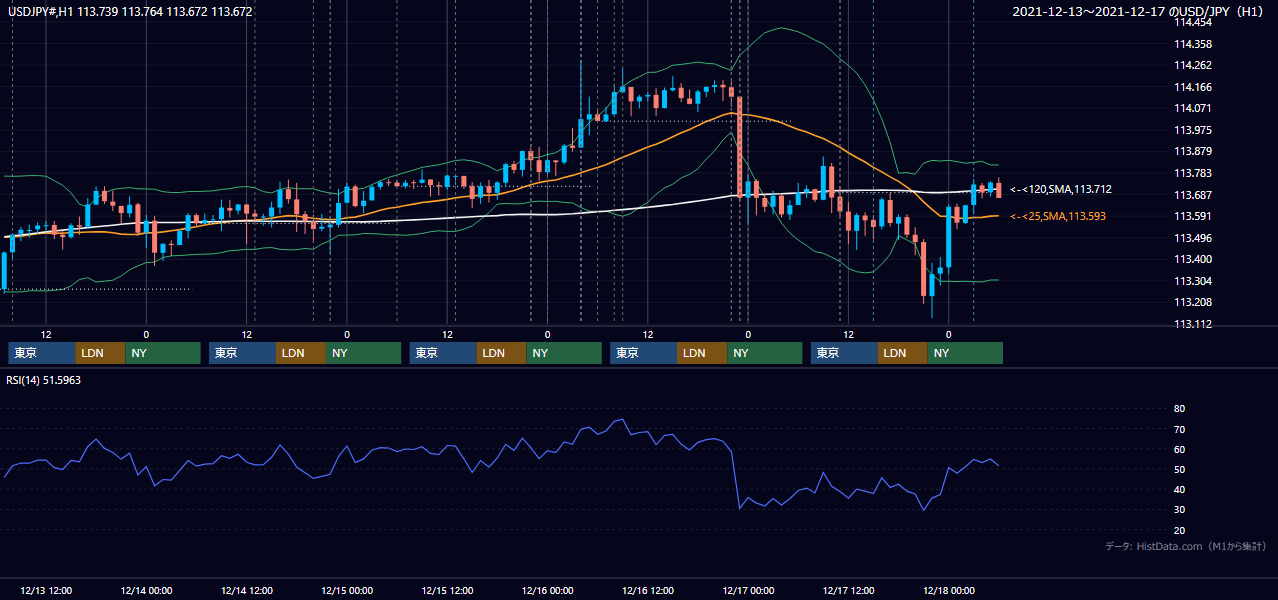Viewport: 1278px width, 600px height.
Task: Click the RSI 30 level label
Action: click(1179, 509)
